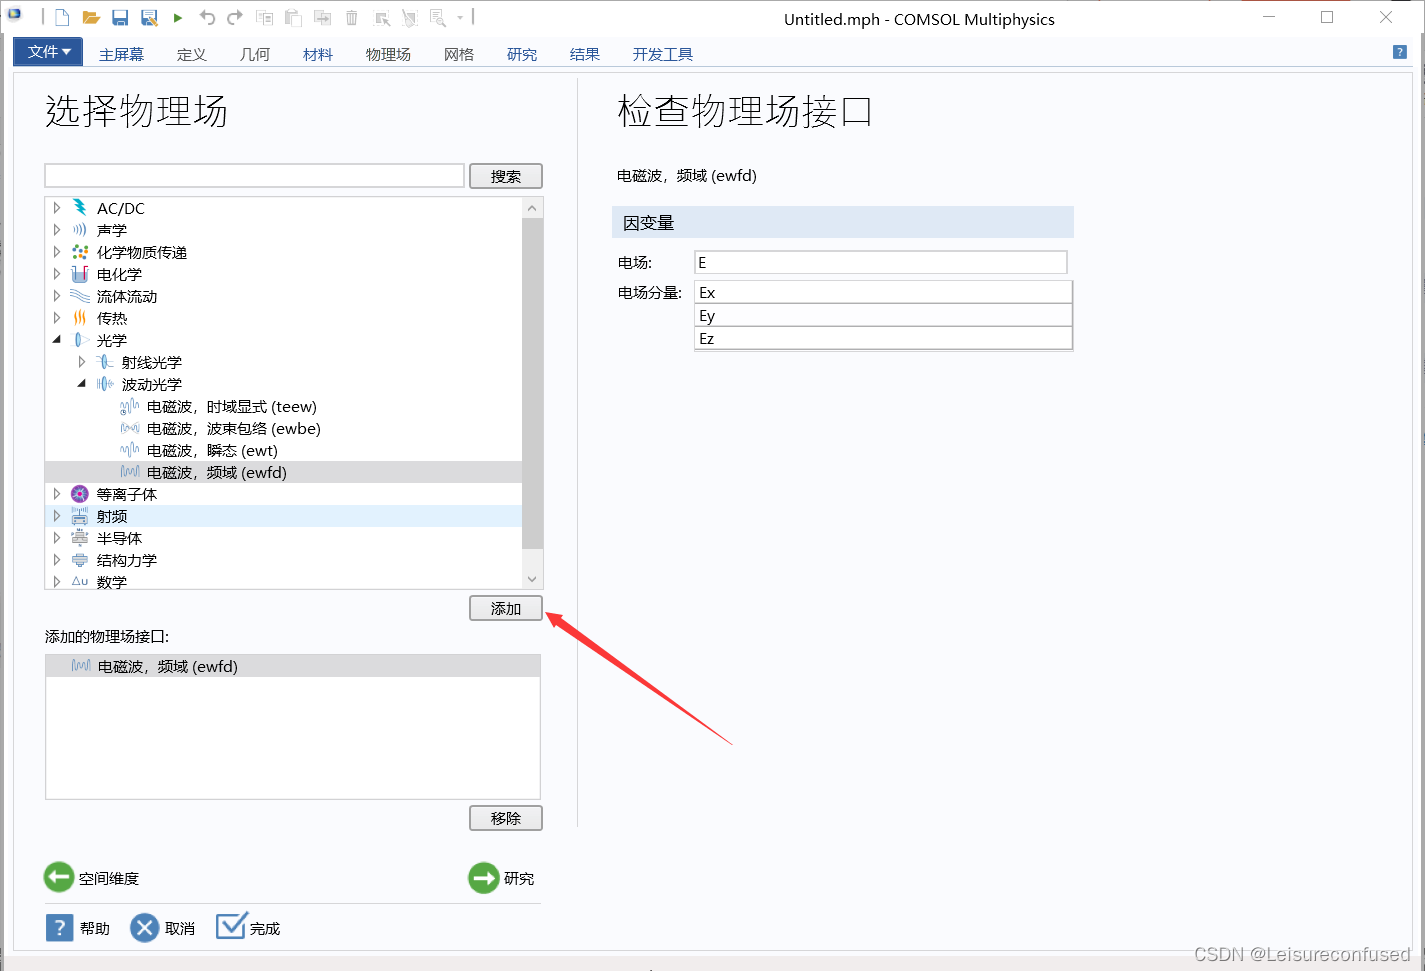Expand the 传热 tree node

pos(57,318)
